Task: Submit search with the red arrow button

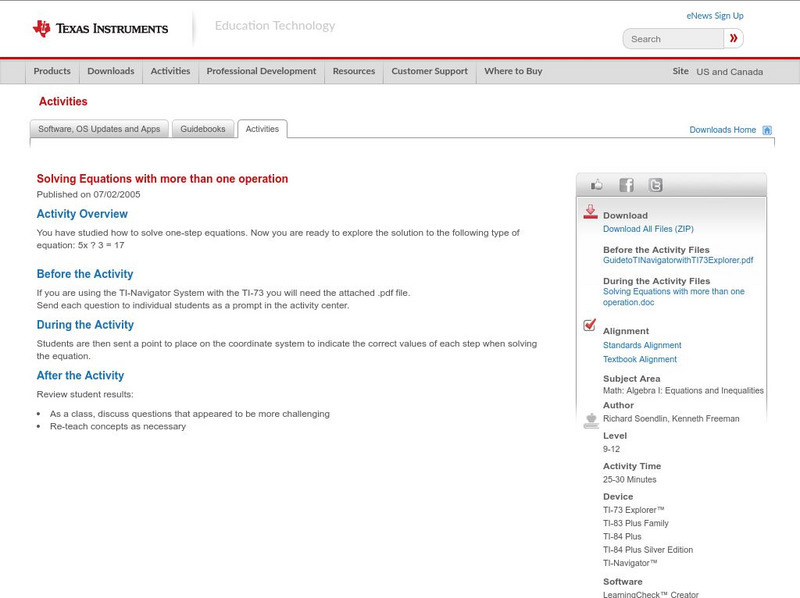Action: tap(734, 38)
